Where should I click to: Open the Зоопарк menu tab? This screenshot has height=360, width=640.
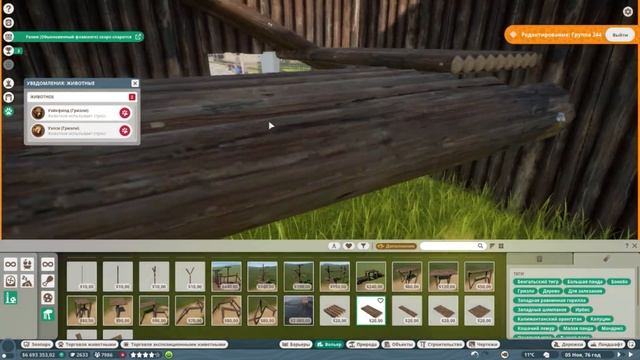37,344
